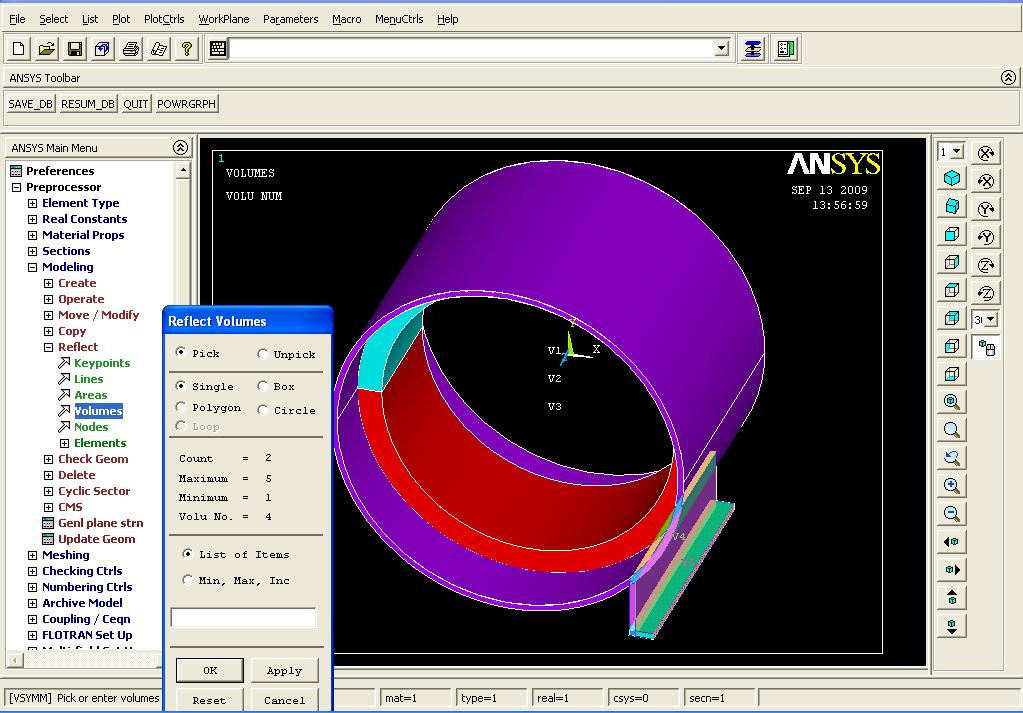Open the window number dropdown showing 1
1023x713 pixels.
point(956,151)
